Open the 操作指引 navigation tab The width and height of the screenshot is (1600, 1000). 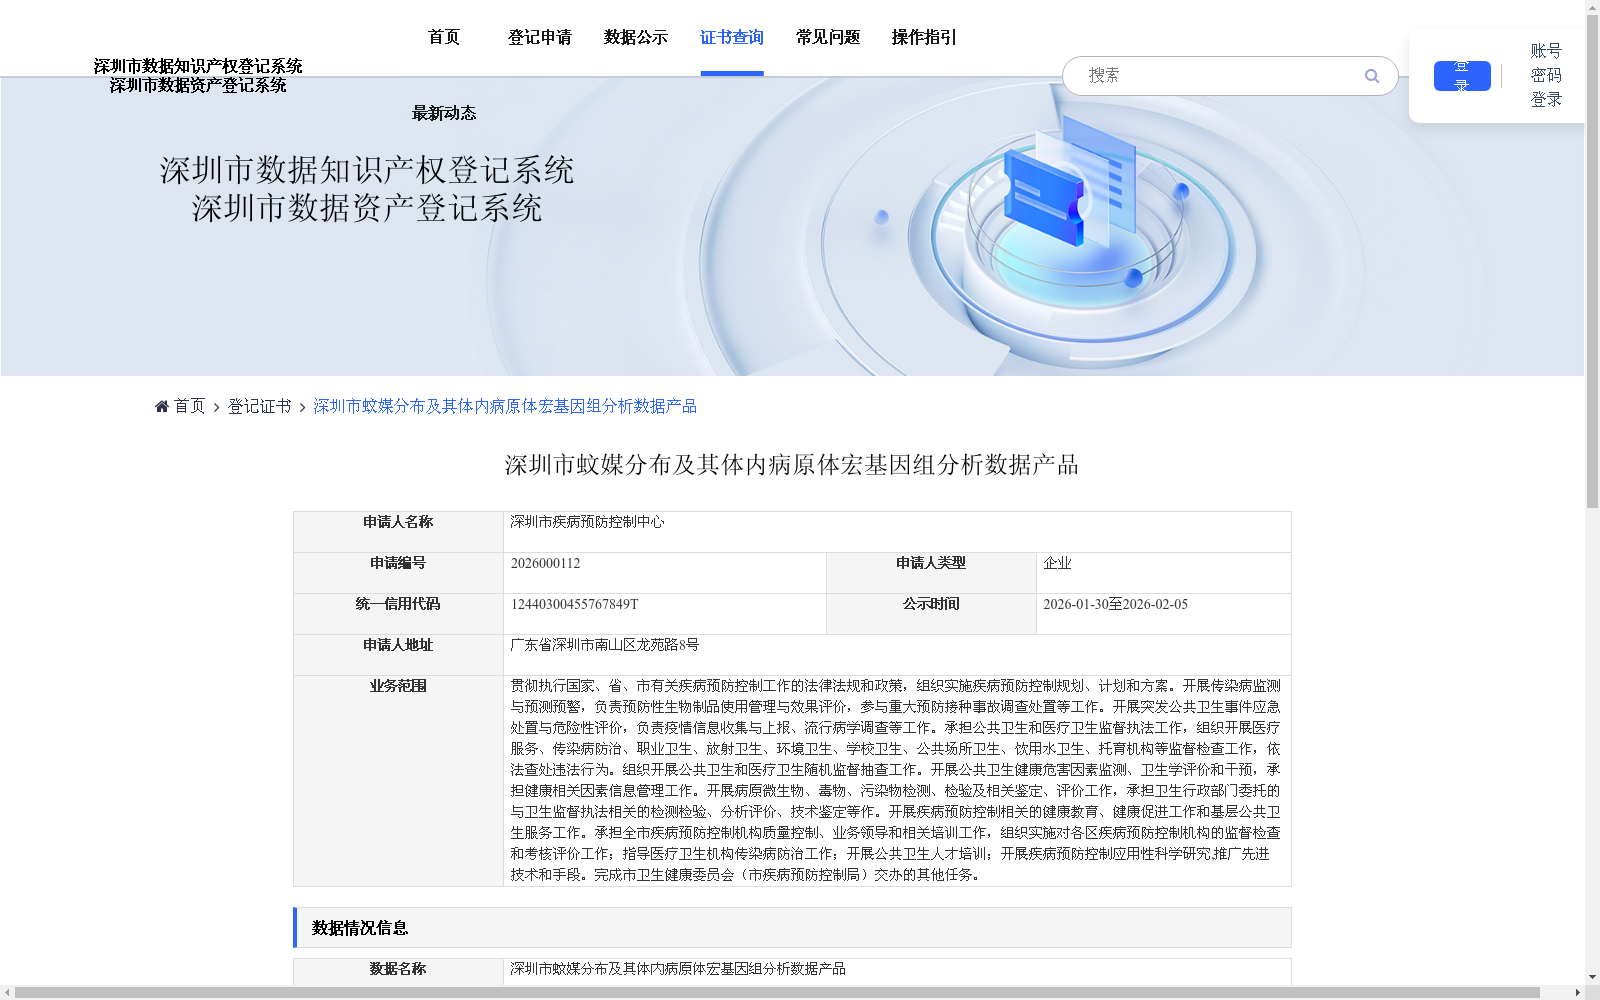coord(924,37)
